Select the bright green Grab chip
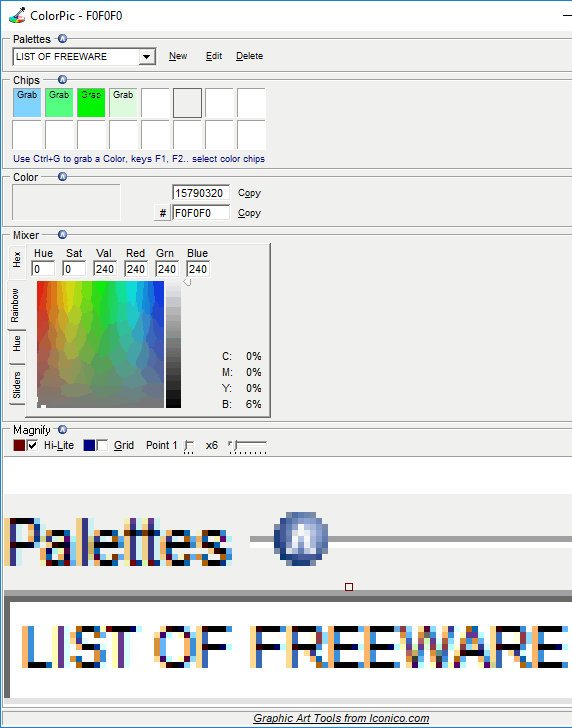The width and height of the screenshot is (572, 728). tap(91, 103)
